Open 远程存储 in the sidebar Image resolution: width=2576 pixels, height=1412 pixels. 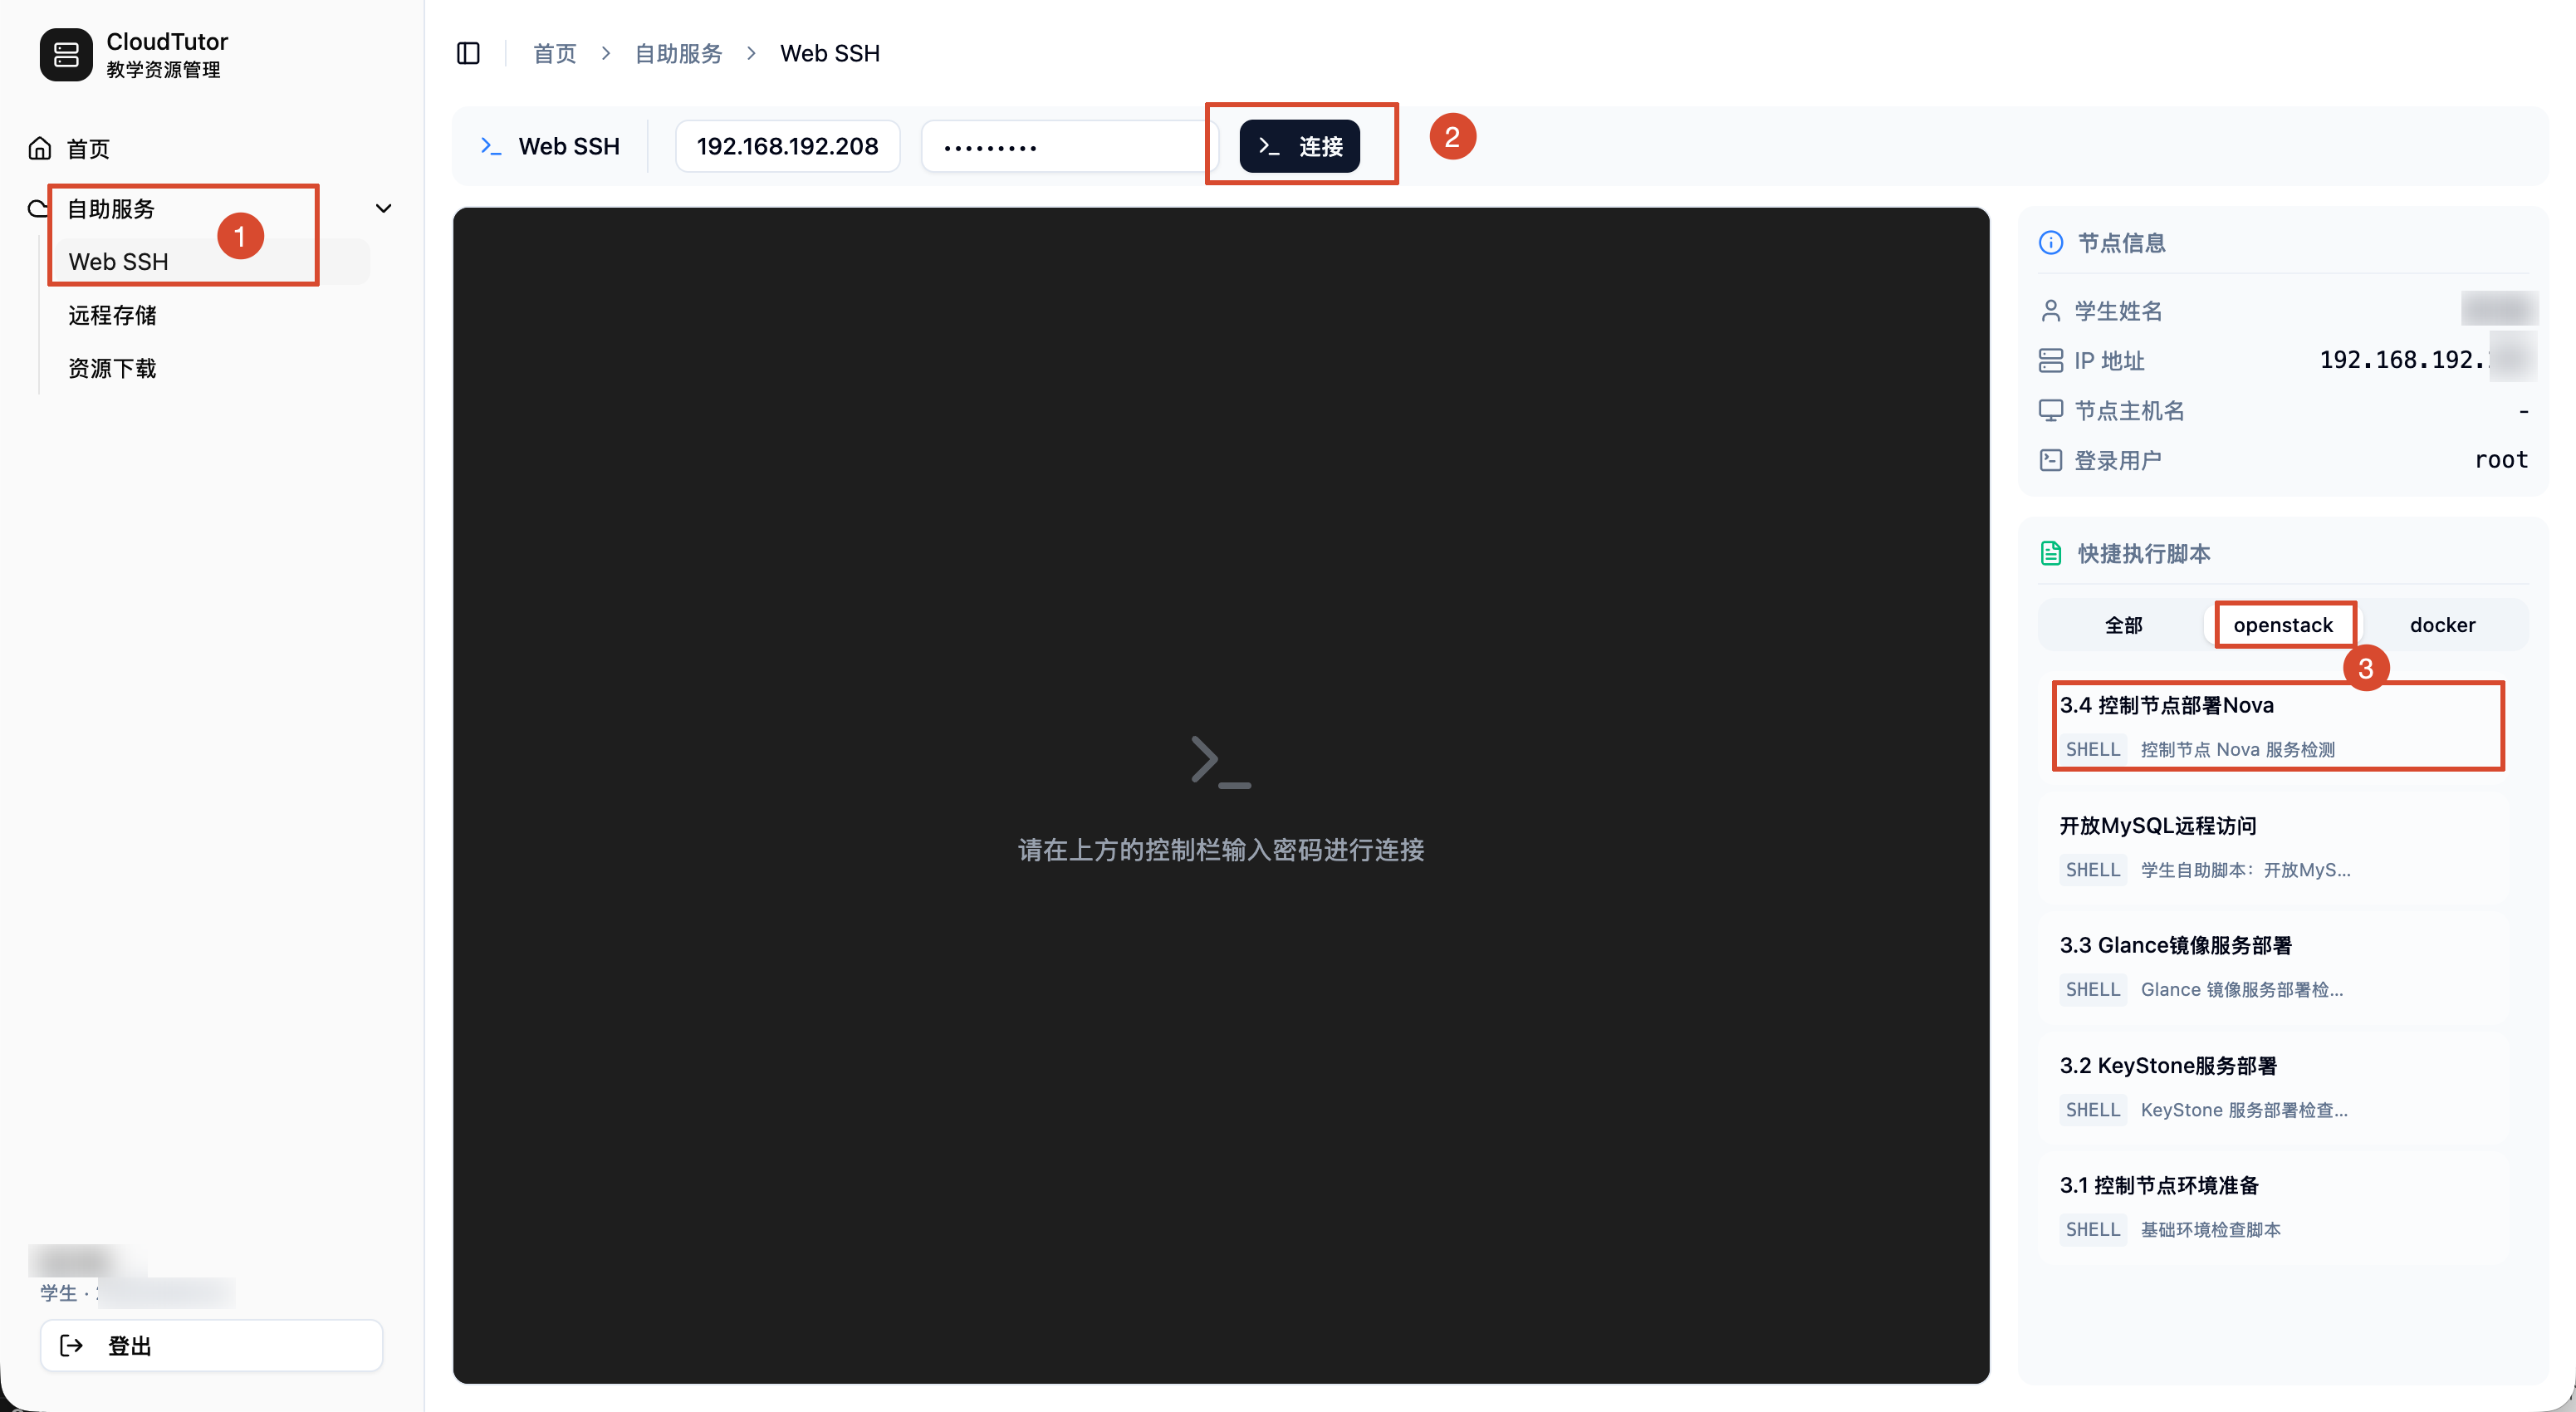(x=112, y=315)
